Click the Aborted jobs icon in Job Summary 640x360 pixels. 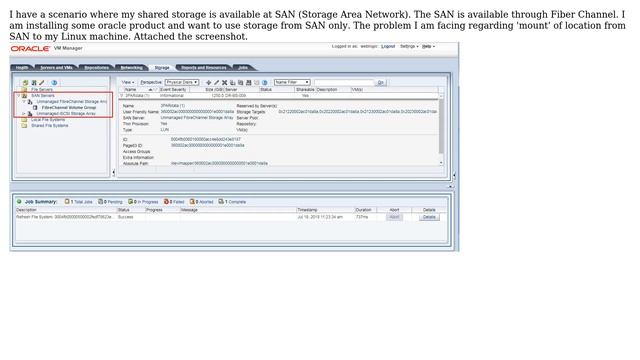click(x=192, y=202)
